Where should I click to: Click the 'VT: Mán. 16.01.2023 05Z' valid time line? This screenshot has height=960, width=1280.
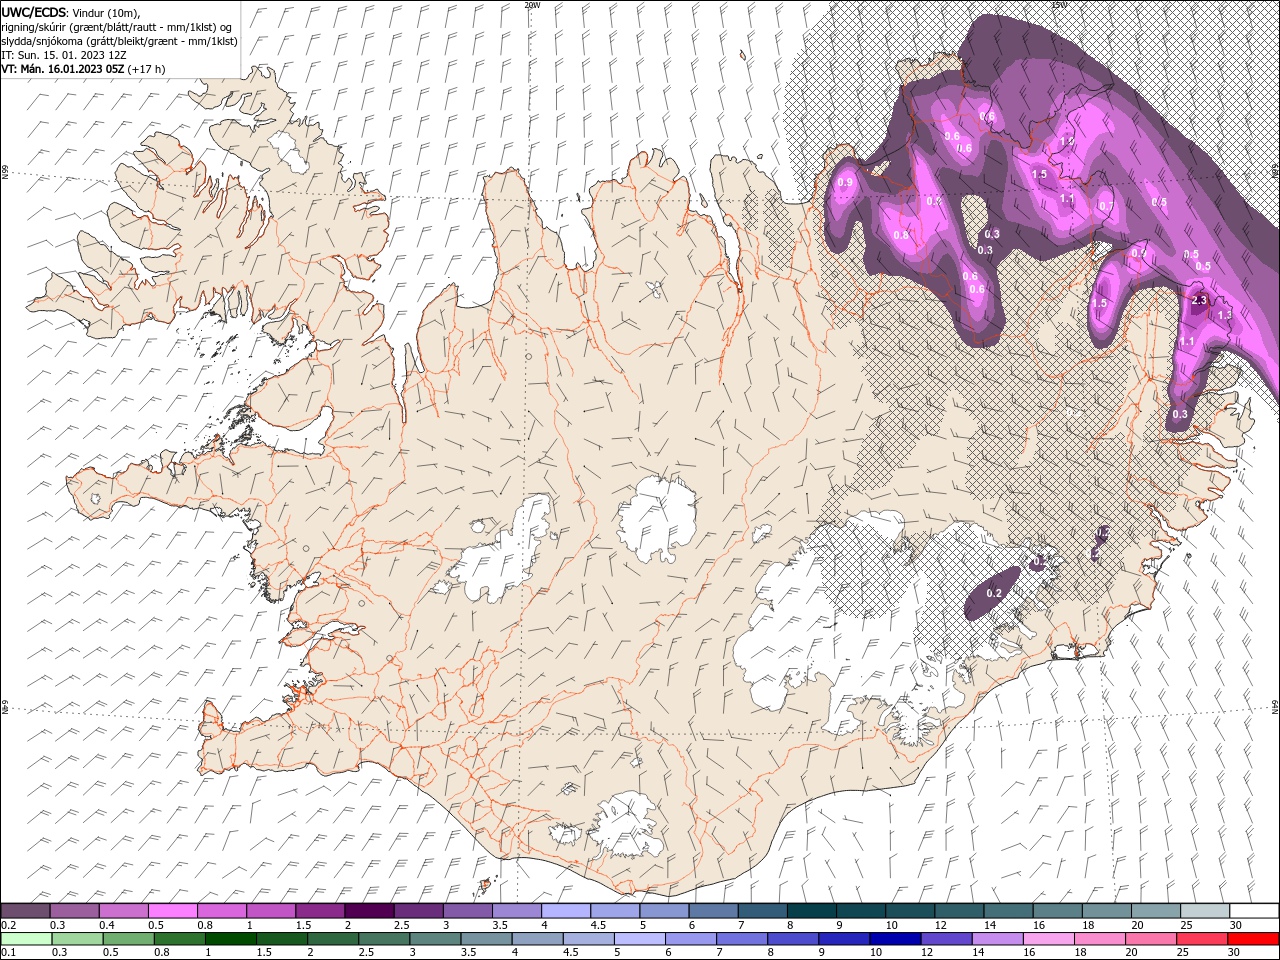pos(83,69)
